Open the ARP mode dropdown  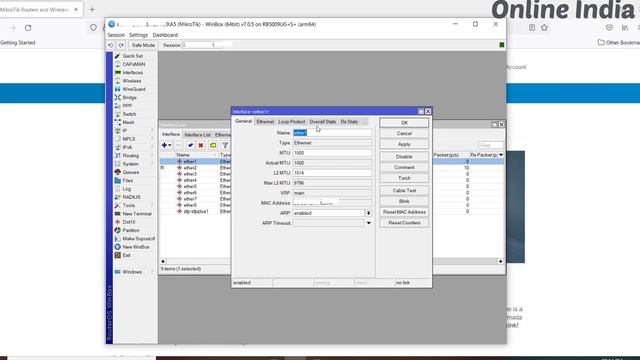(368, 213)
